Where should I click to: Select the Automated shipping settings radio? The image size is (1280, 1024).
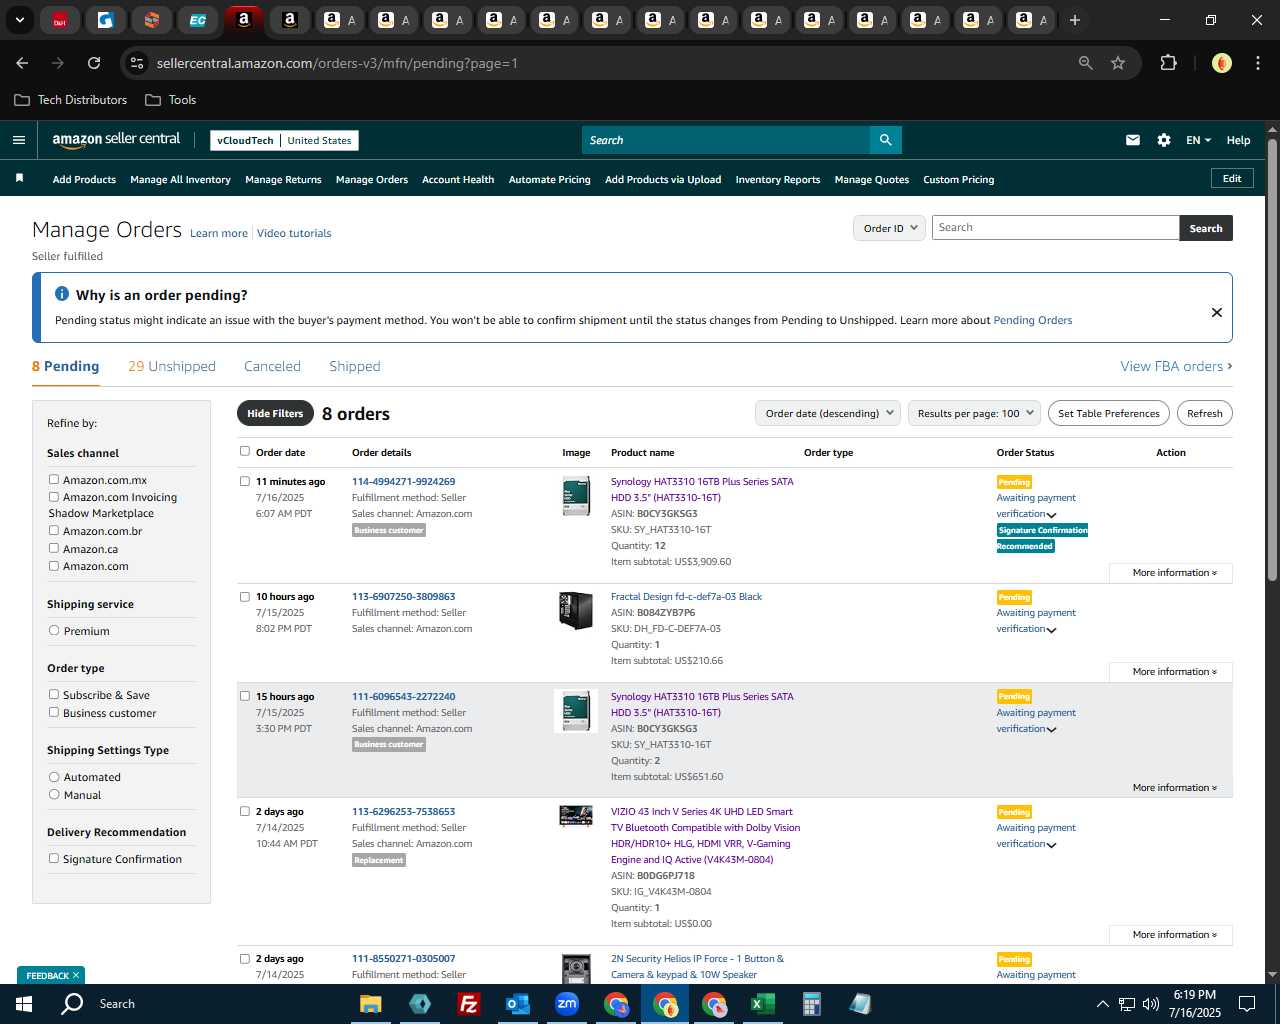click(54, 776)
